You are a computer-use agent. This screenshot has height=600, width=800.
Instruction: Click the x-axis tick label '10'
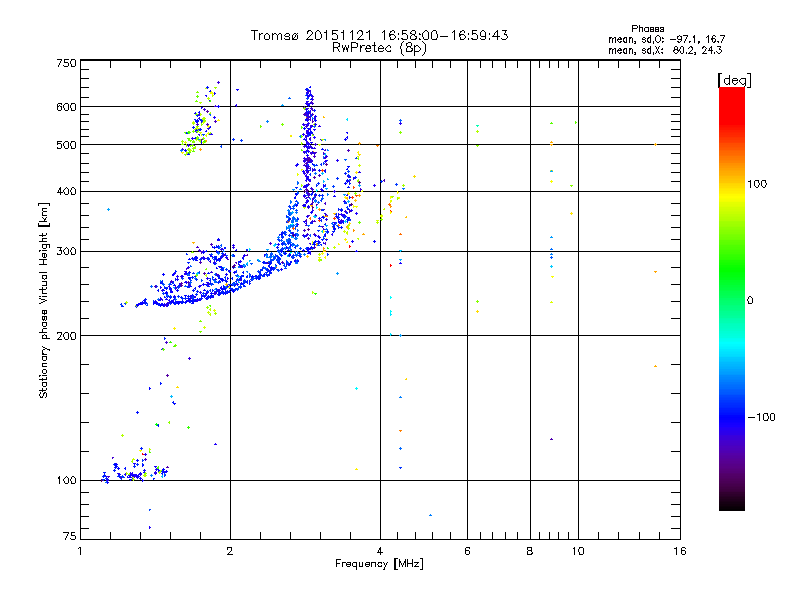(x=578, y=551)
